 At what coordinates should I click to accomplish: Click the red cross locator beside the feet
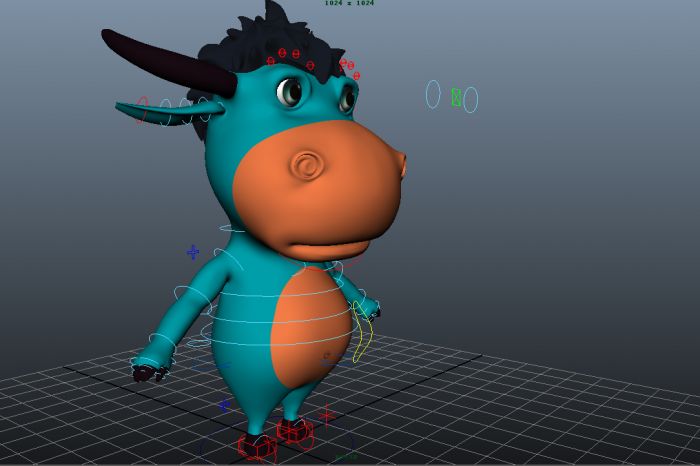(x=327, y=416)
